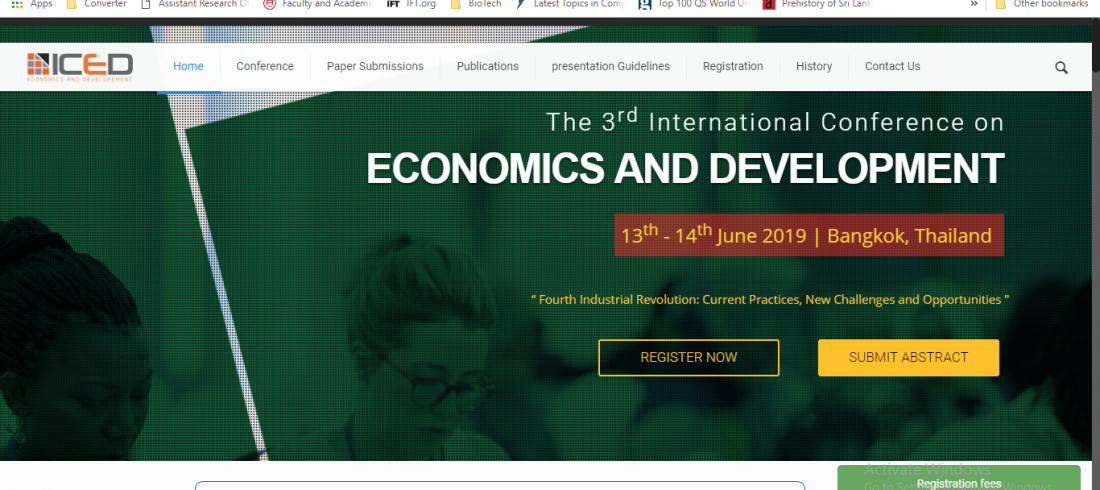The image size is (1100, 490).
Task: Open the Apps grid bookmark
Action: [32, 4]
